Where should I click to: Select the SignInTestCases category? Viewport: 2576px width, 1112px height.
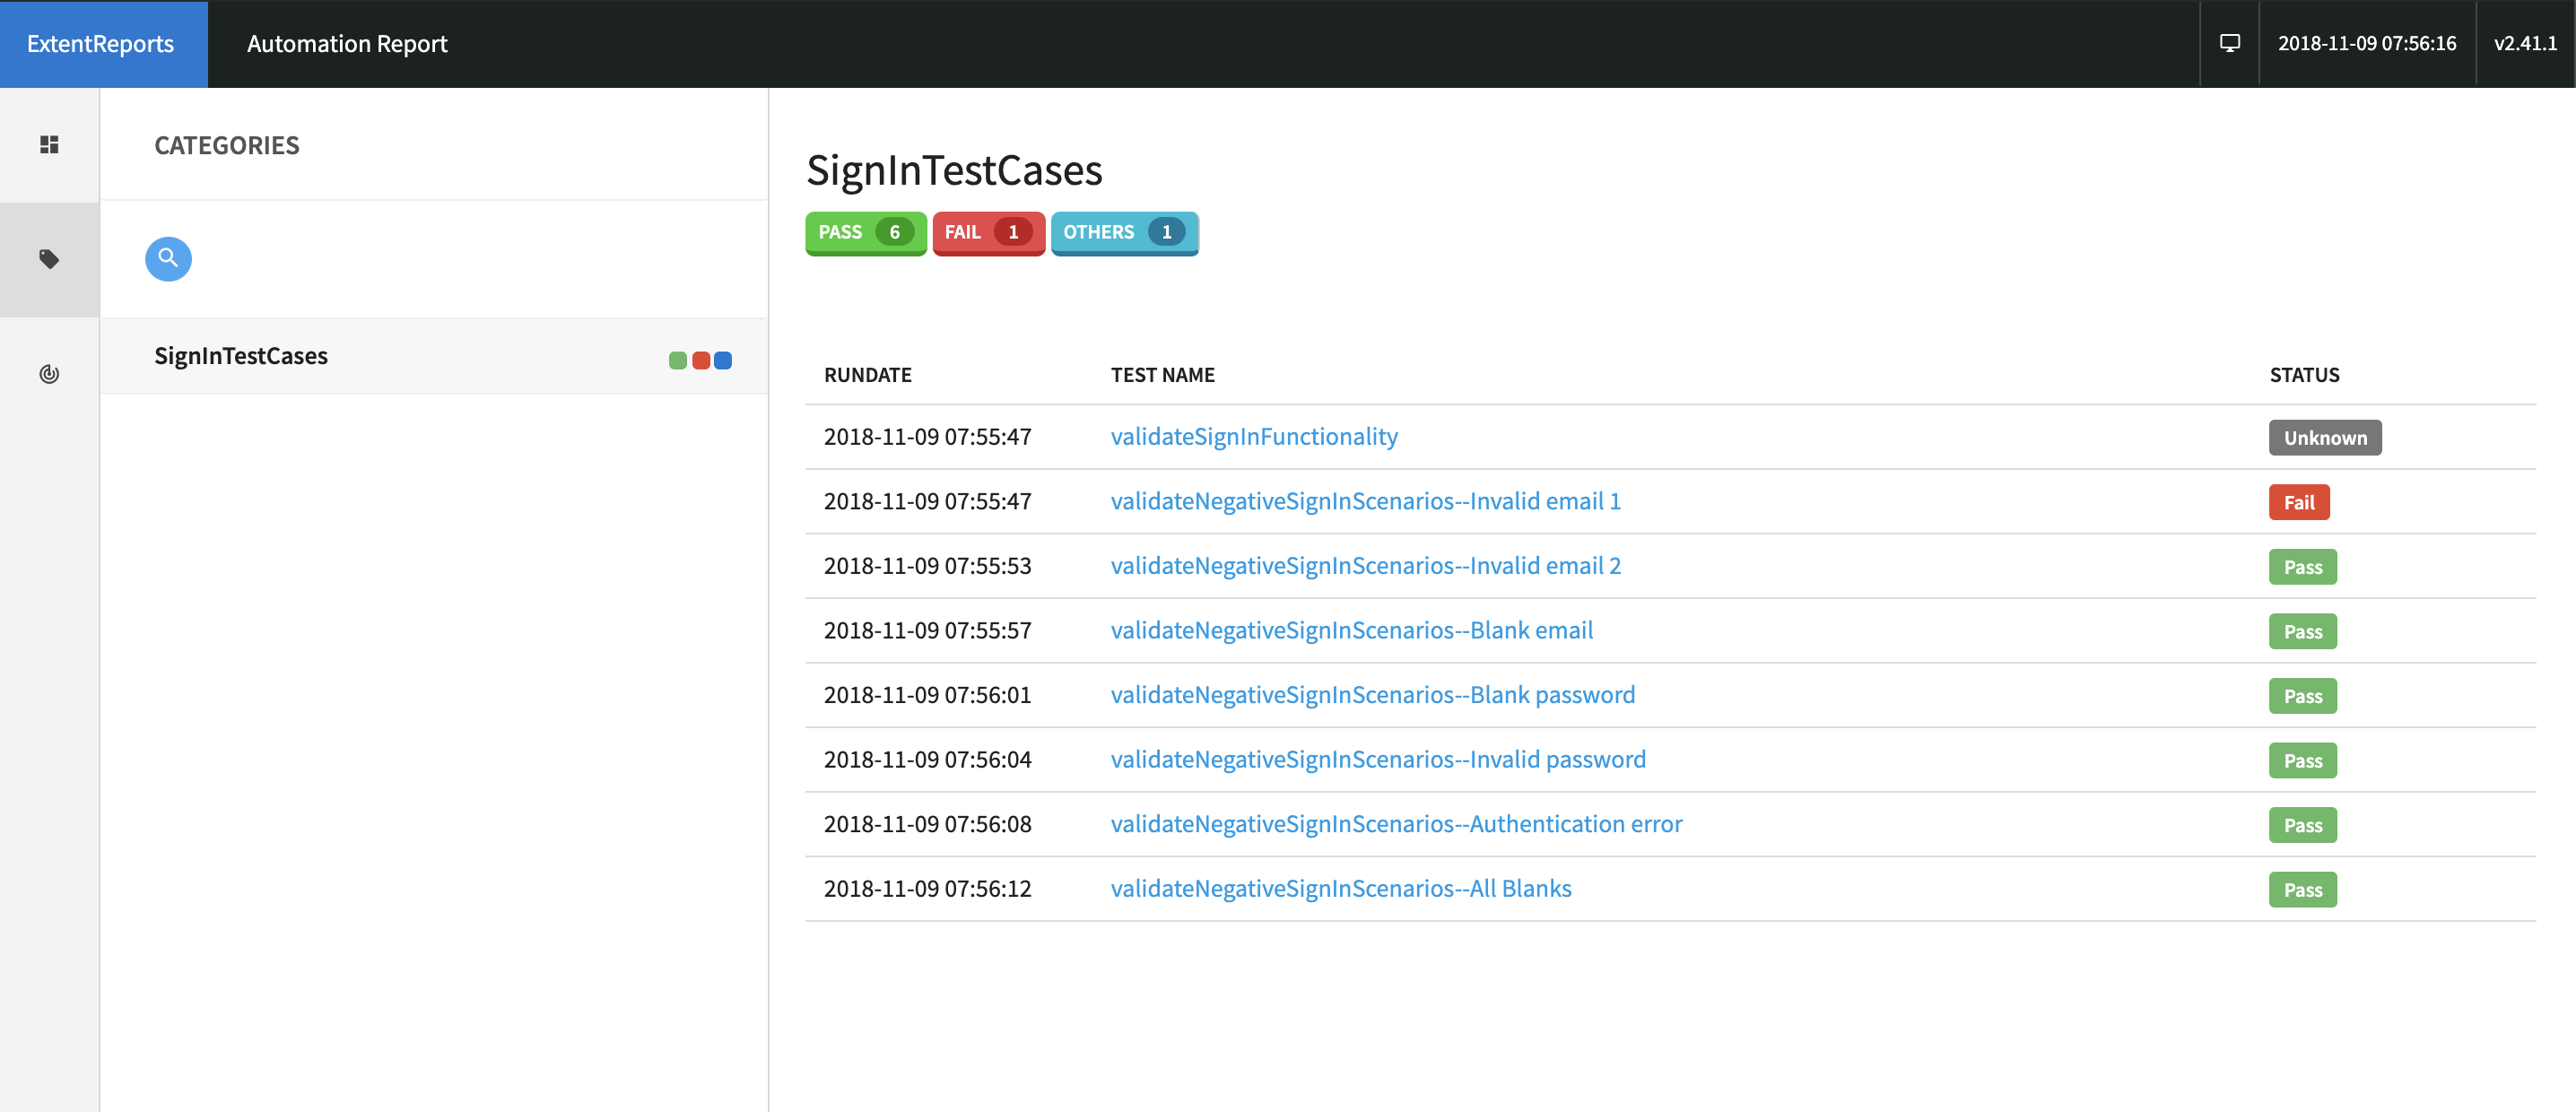[434, 356]
